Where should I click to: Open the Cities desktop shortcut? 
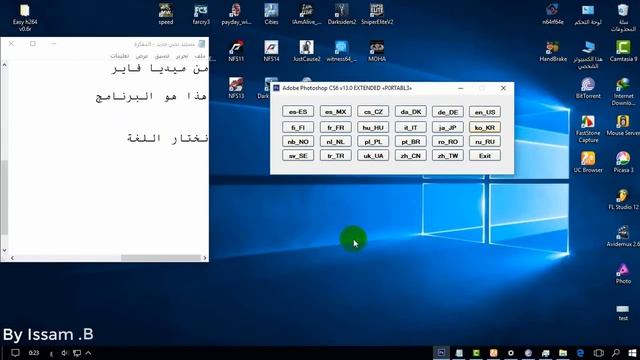tap(271, 14)
